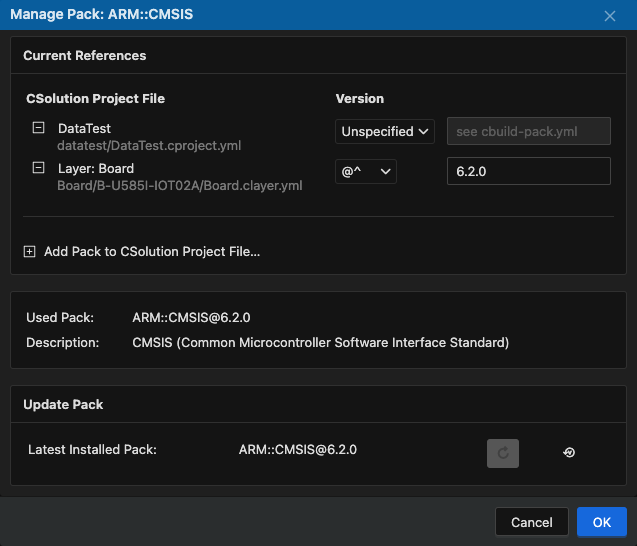
Task: Click the Description: label
Action: click(x=63, y=342)
